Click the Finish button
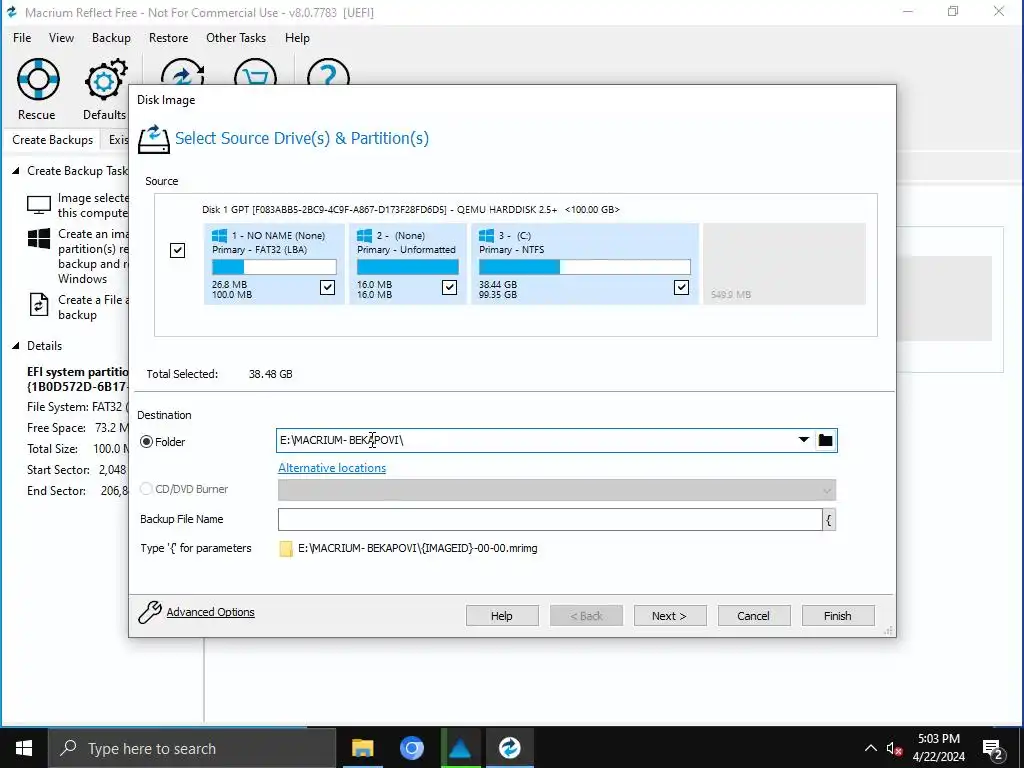 click(x=837, y=616)
